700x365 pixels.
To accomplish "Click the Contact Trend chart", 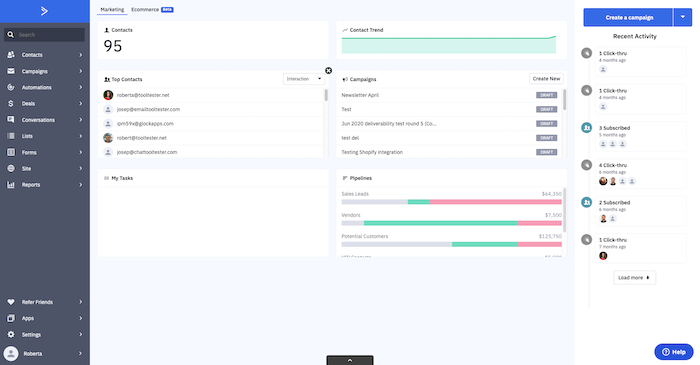I will click(449, 45).
